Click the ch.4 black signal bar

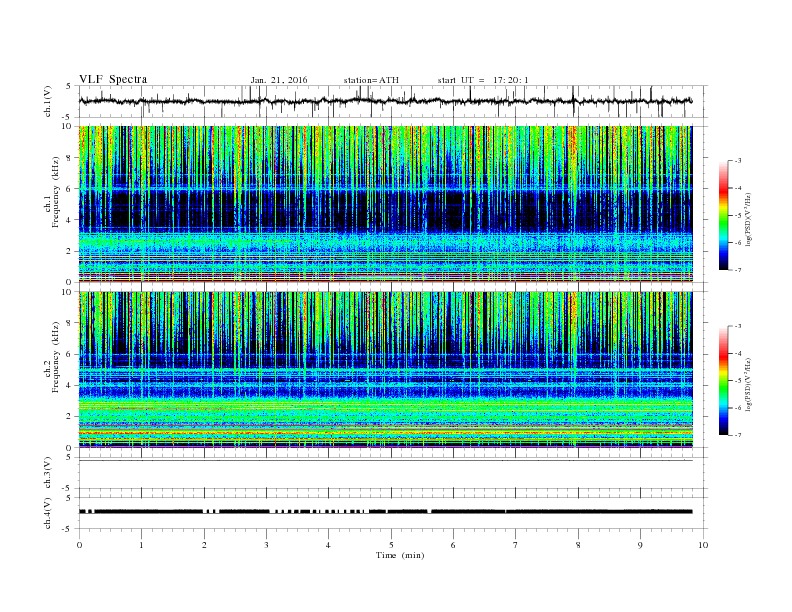385,512
